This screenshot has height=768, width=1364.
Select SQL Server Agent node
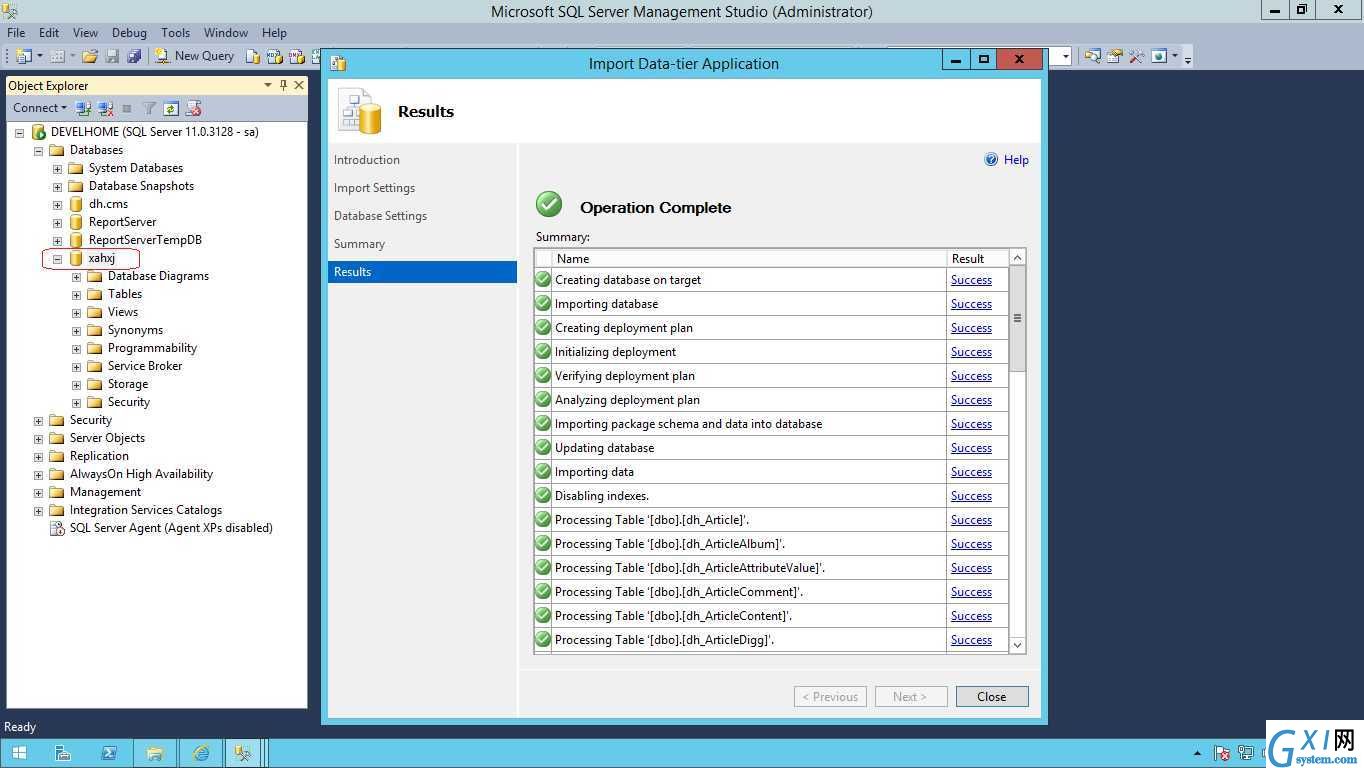[171, 528]
